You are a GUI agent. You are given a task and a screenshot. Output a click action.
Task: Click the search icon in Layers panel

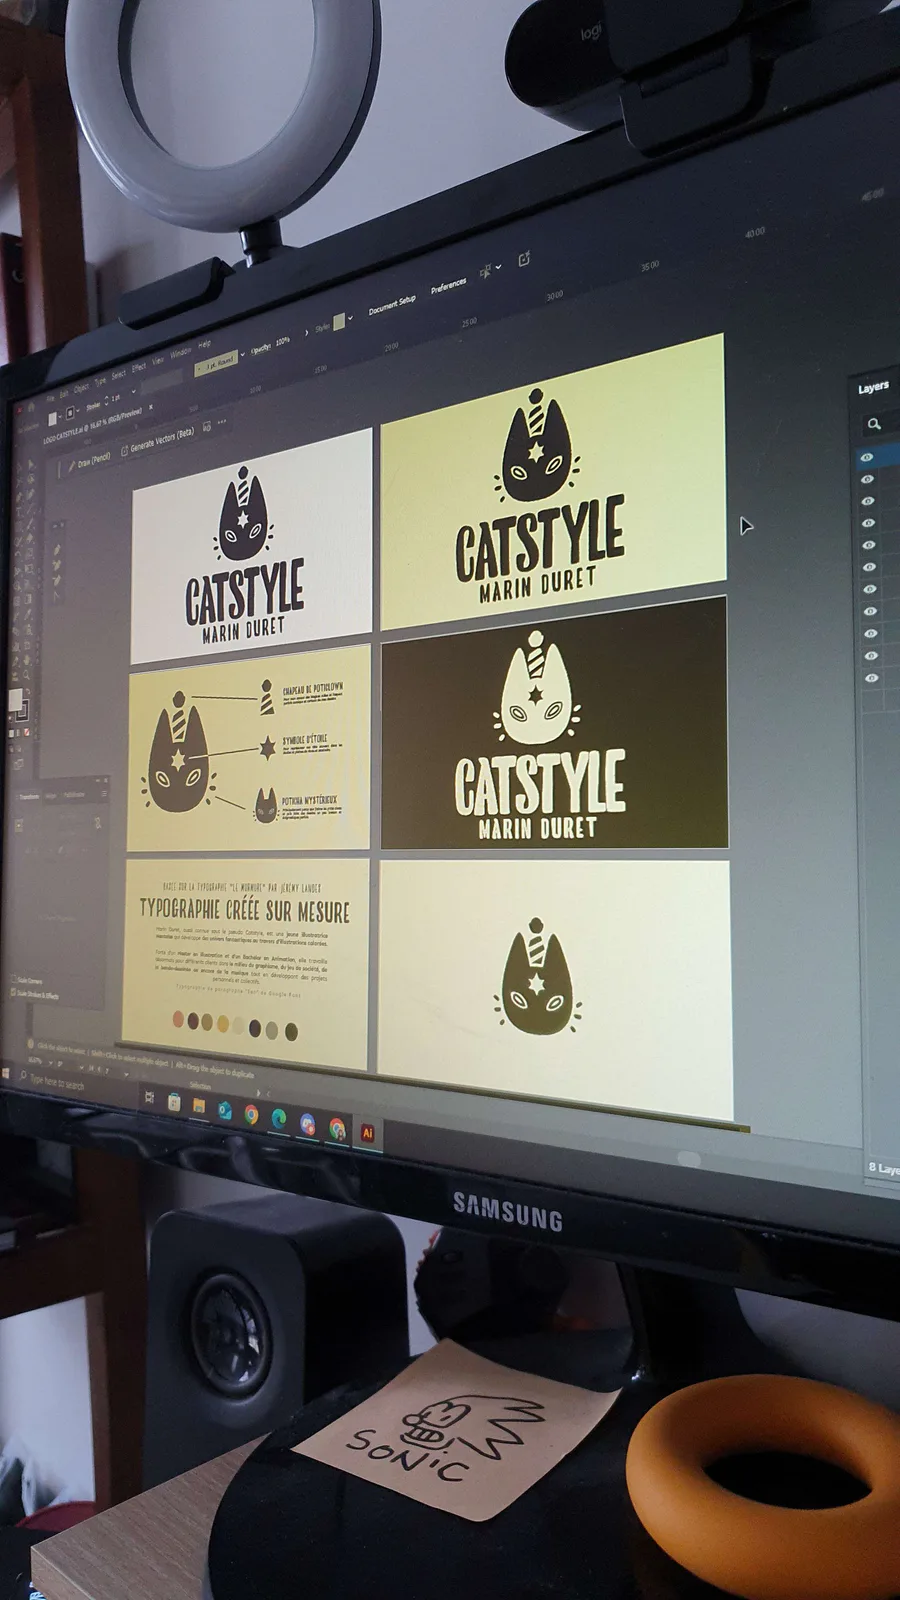(874, 424)
